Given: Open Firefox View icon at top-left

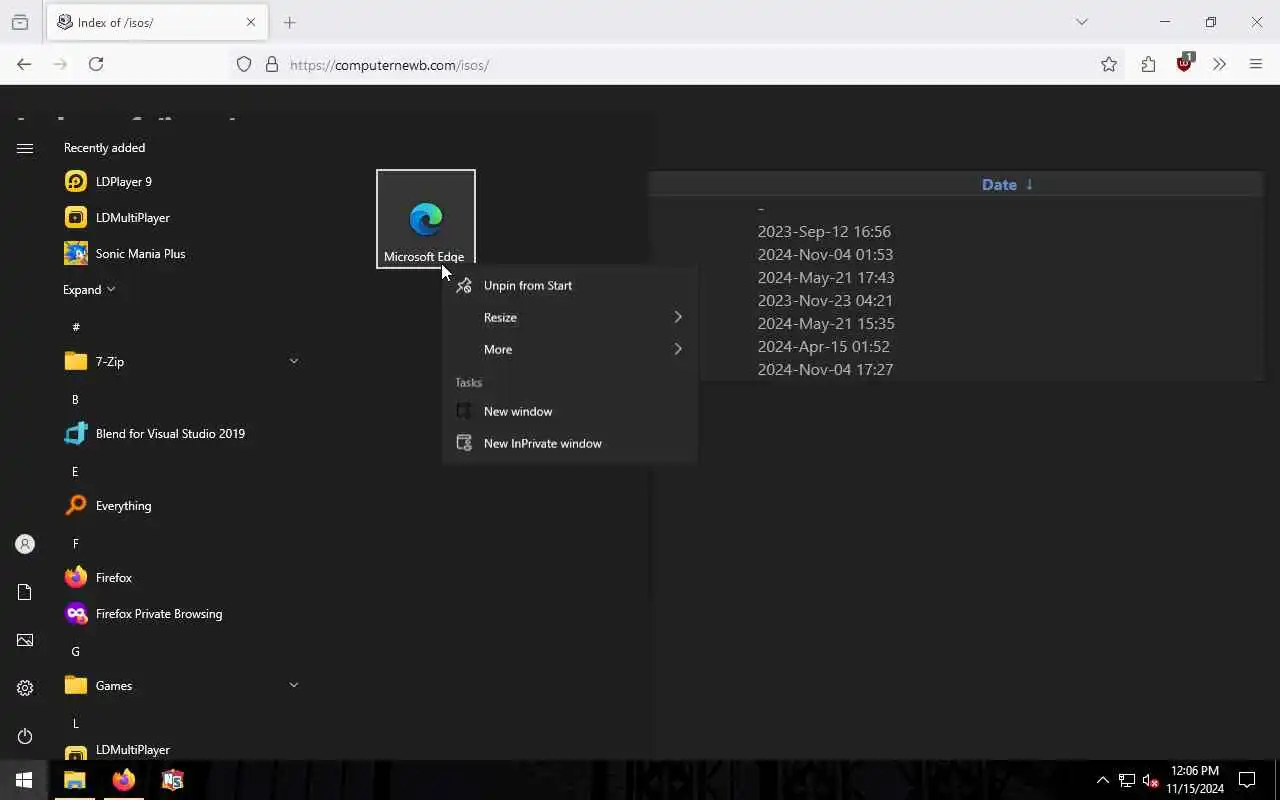Looking at the screenshot, I should click(19, 22).
